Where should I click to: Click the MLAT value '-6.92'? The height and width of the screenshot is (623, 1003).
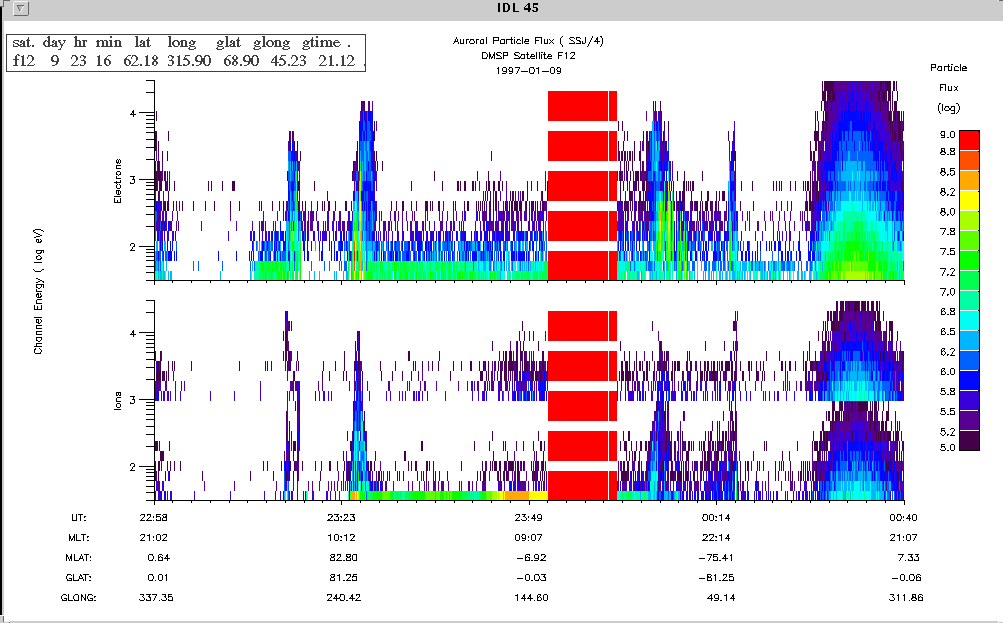pyautogui.click(x=531, y=558)
